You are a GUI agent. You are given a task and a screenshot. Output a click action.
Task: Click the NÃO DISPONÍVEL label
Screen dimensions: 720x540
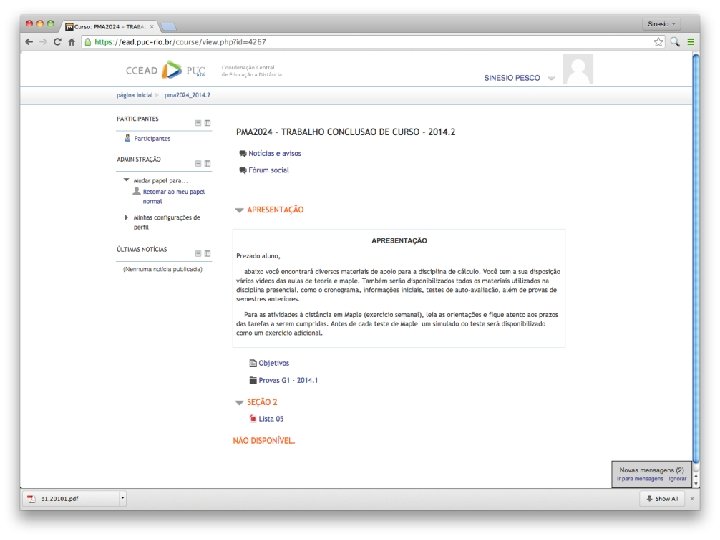coord(264,441)
